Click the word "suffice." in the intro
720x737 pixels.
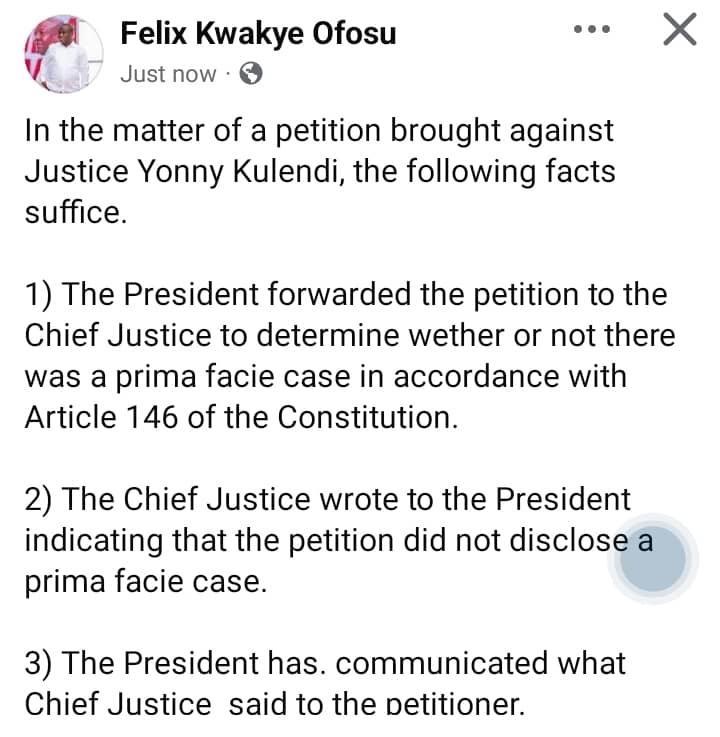76,213
